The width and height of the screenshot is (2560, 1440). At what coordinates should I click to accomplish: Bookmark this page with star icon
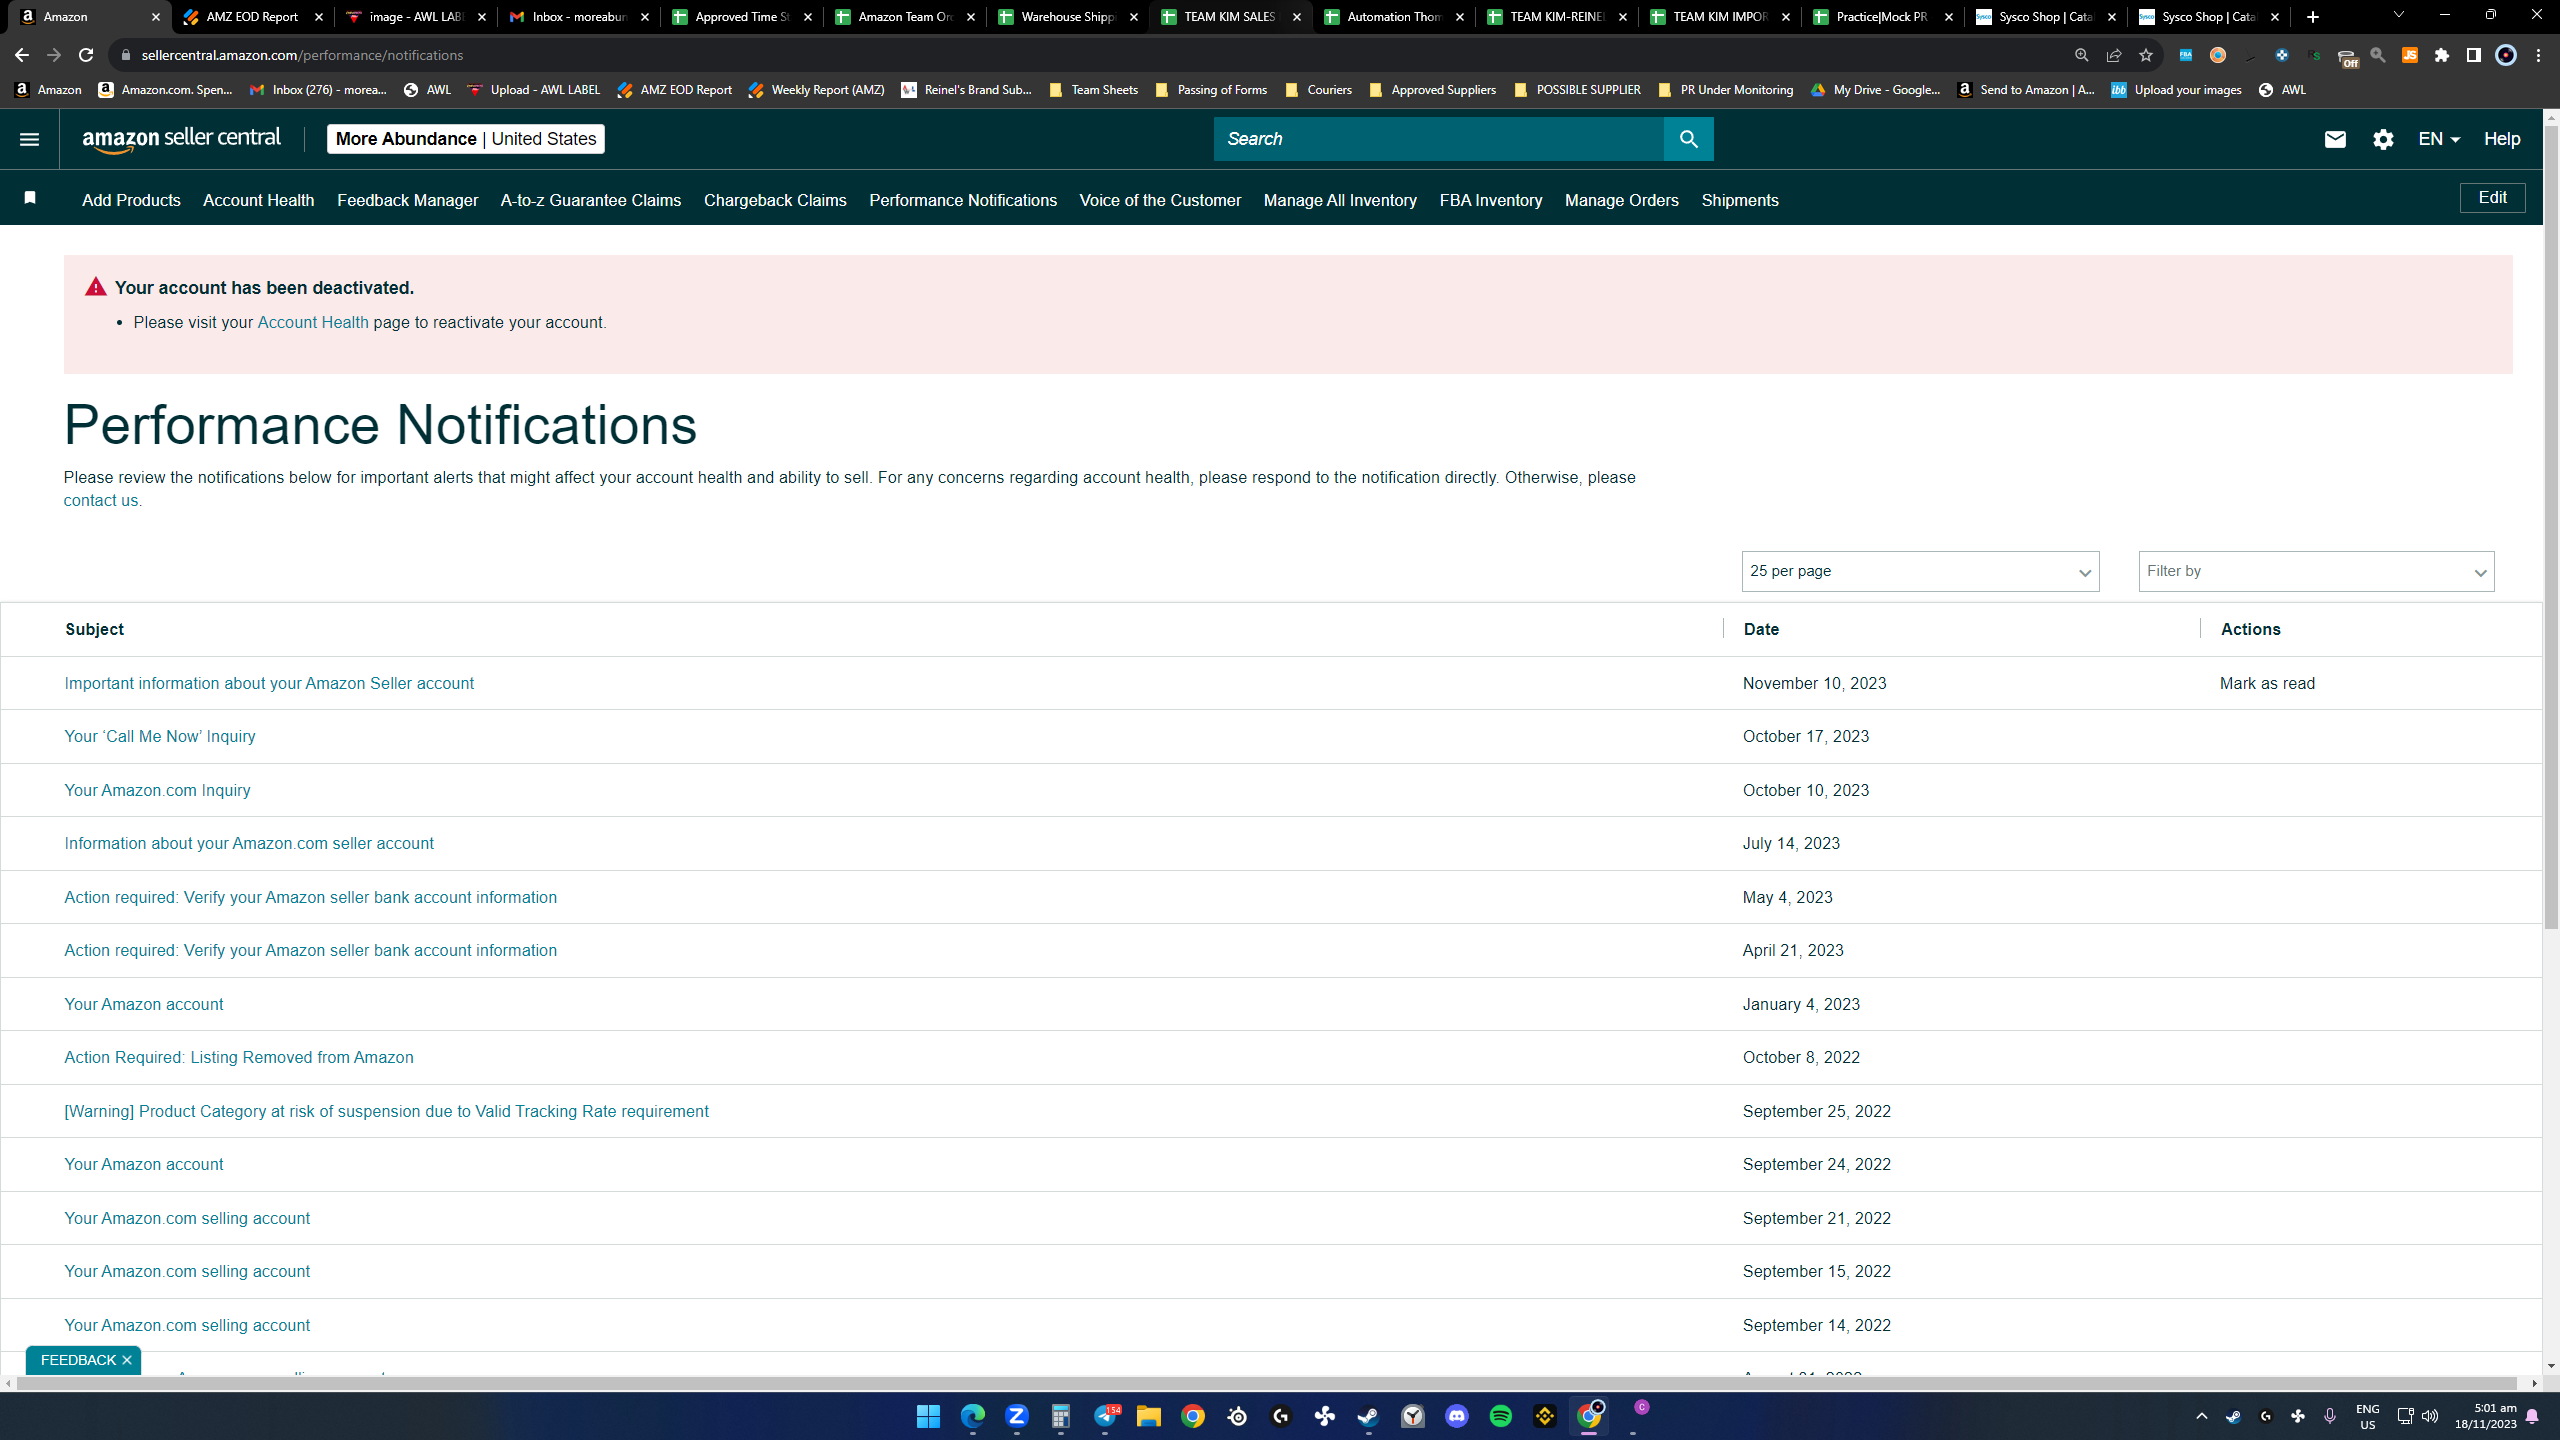click(x=2145, y=55)
